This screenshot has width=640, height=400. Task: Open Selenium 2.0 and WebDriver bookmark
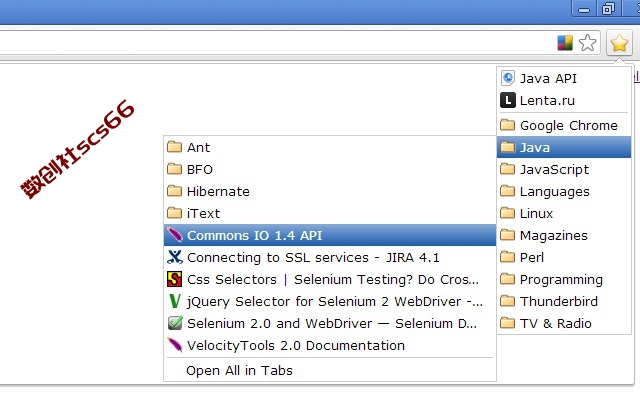(330, 324)
